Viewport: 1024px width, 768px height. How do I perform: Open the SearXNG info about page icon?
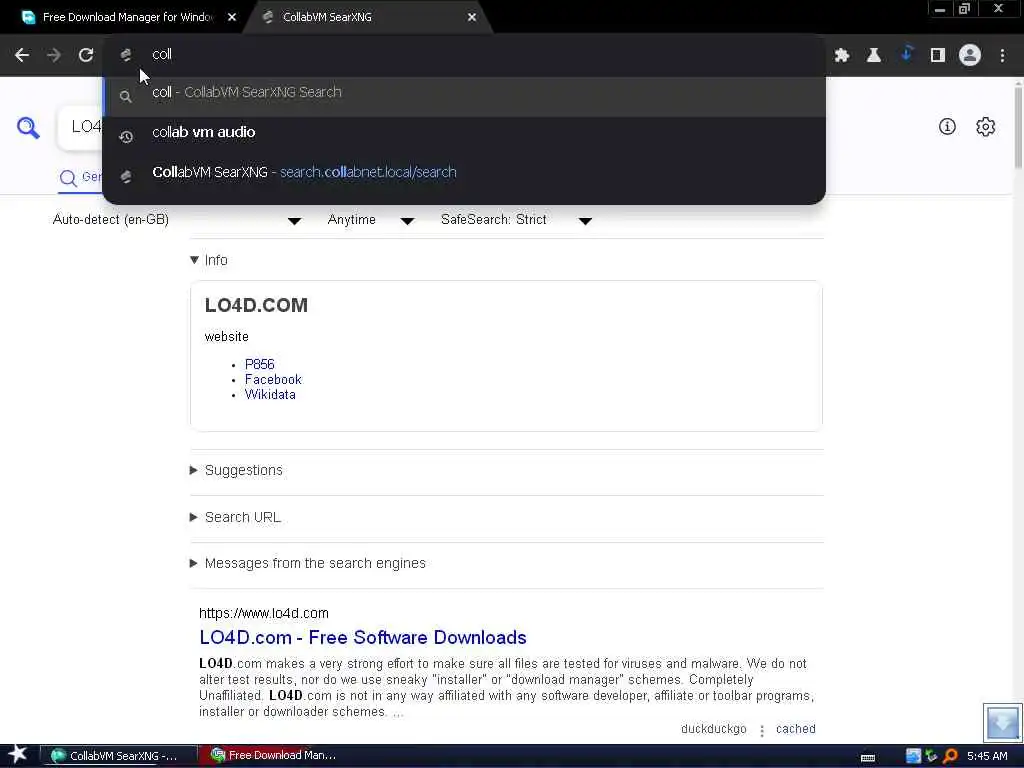click(x=947, y=127)
